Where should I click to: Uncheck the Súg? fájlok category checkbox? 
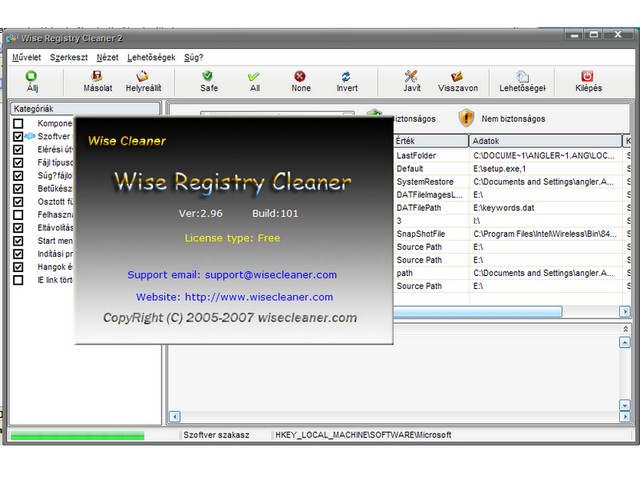[x=18, y=176]
